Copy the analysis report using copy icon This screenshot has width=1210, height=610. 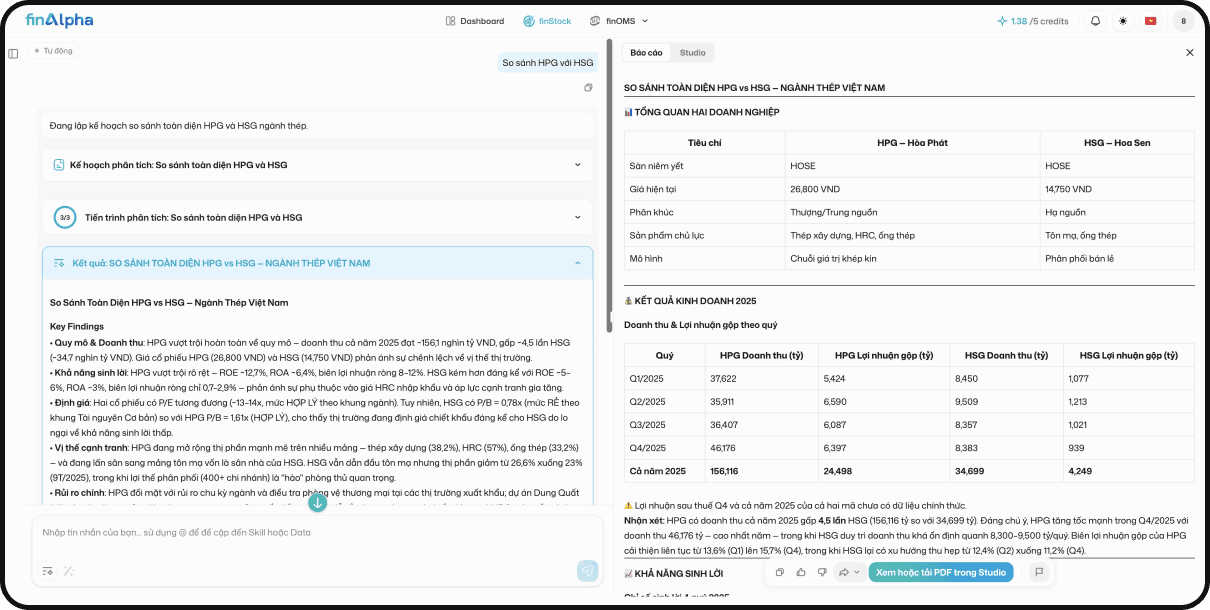coord(779,573)
